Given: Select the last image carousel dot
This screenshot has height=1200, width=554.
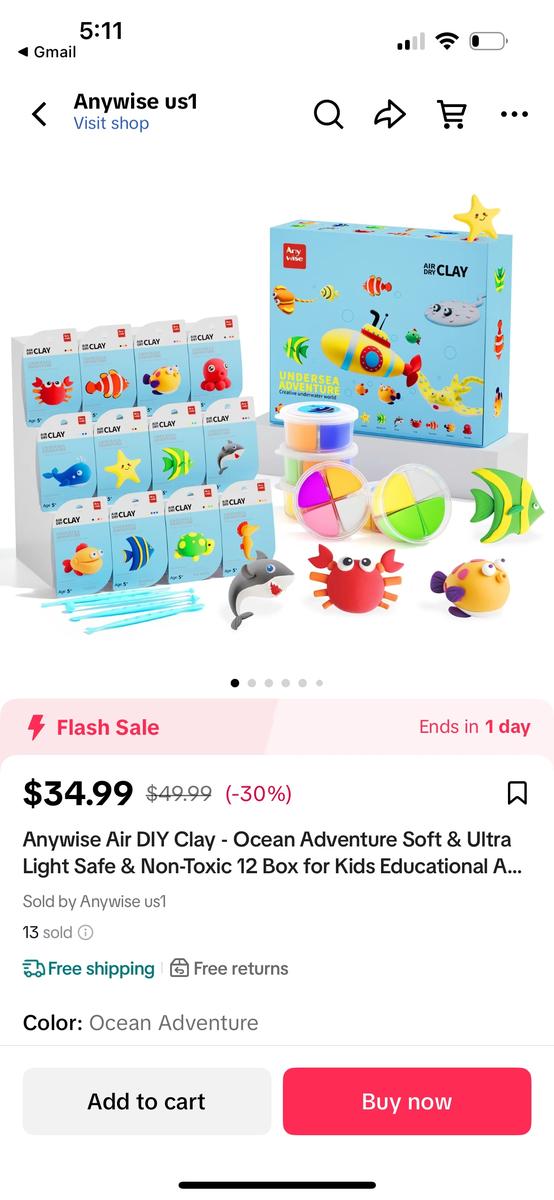Looking at the screenshot, I should (319, 683).
